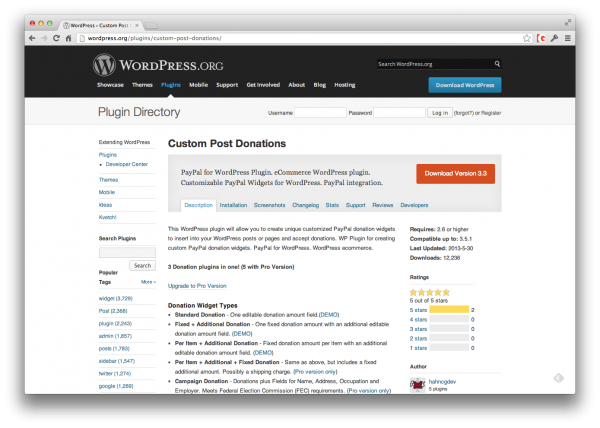
Task: Click the yellow 5 stars rating bar
Action: (x=449, y=309)
